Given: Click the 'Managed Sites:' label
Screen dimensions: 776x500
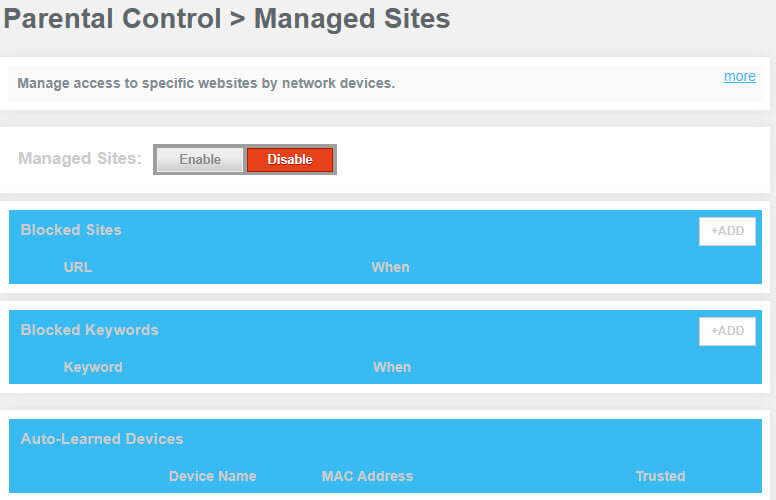Looking at the screenshot, I should point(80,159).
